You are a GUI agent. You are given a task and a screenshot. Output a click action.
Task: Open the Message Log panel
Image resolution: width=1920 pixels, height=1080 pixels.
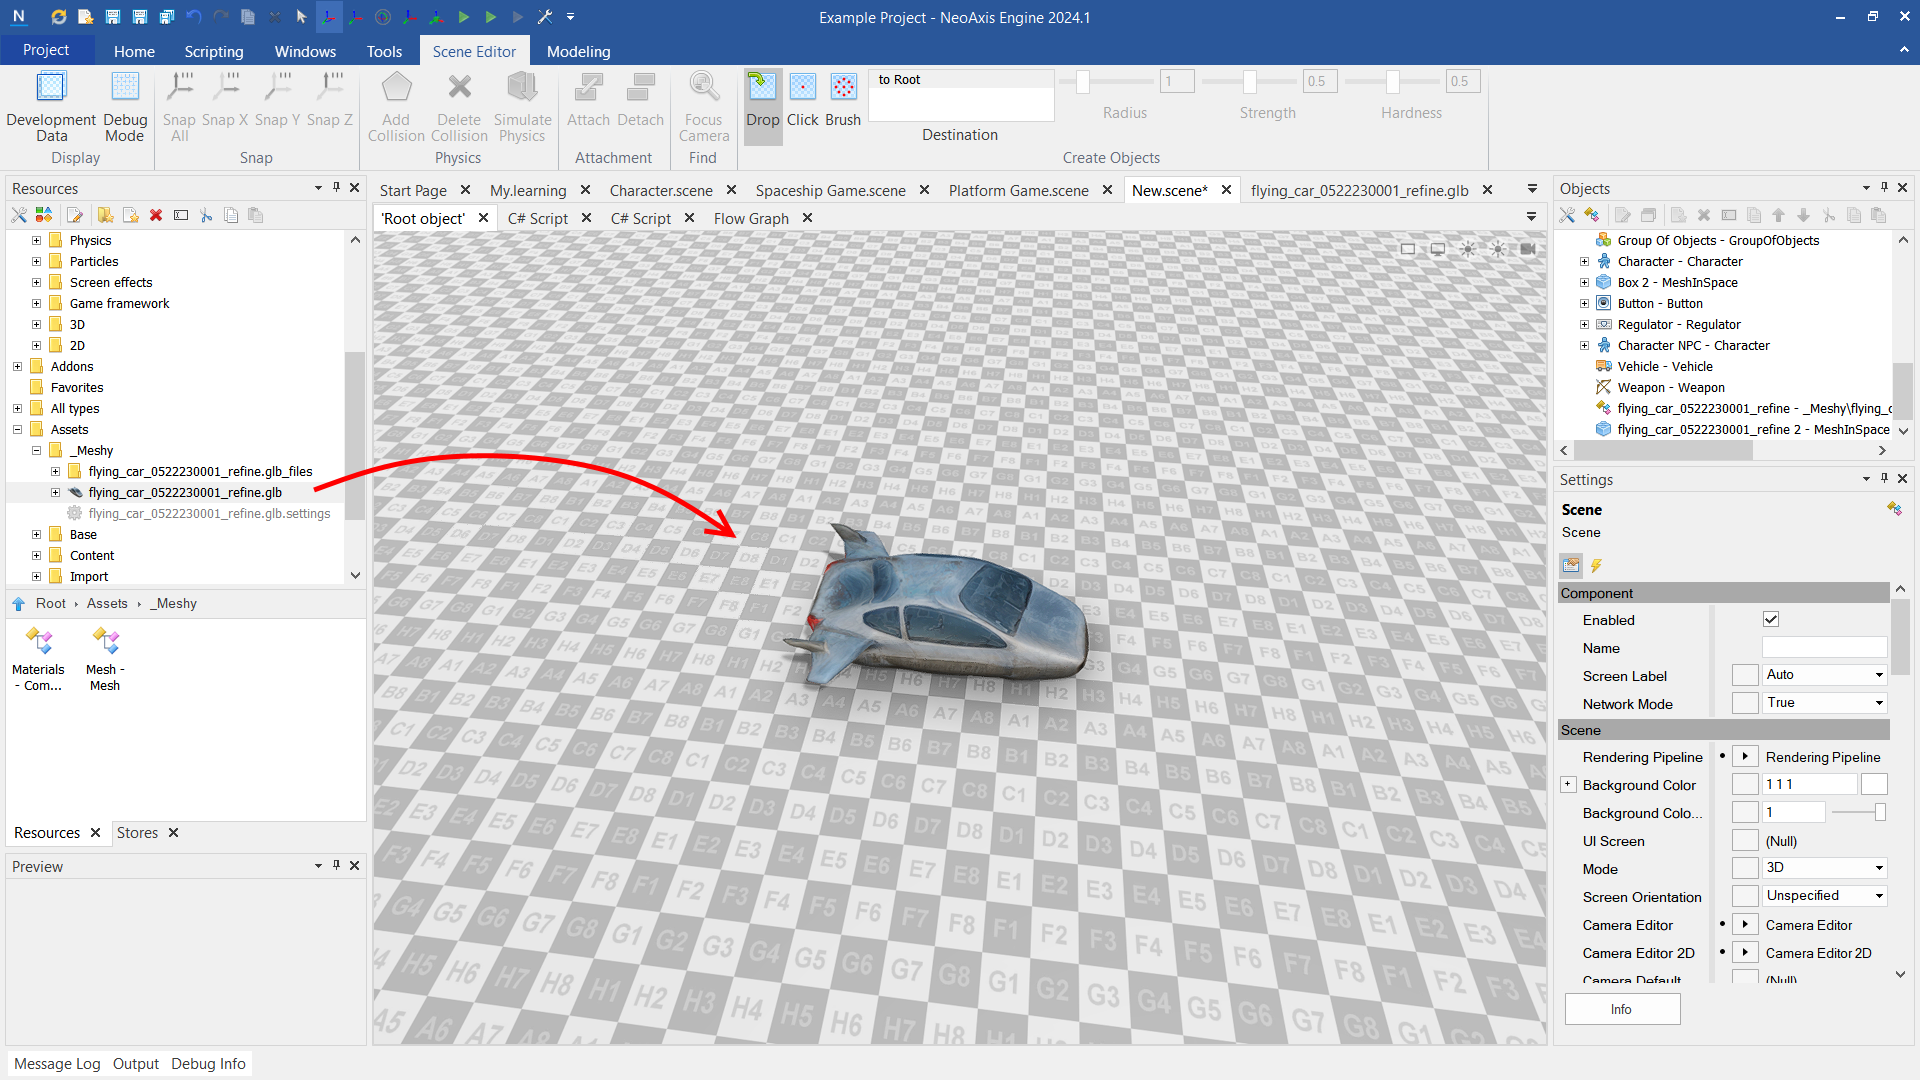[x=57, y=1064]
